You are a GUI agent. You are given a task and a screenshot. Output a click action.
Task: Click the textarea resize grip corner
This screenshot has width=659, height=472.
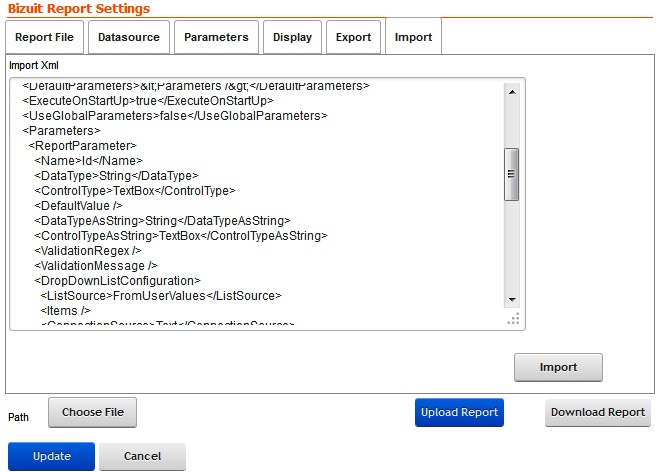(514, 319)
